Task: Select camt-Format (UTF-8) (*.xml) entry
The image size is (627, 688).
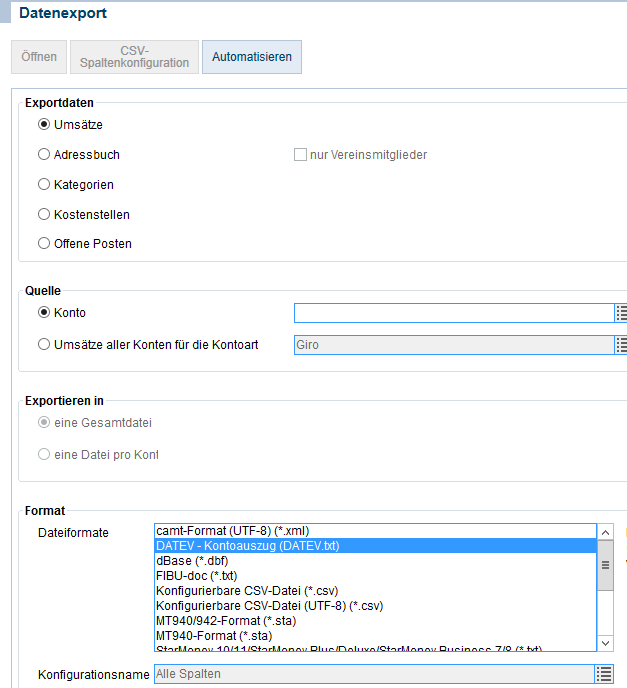Action: [x=230, y=531]
